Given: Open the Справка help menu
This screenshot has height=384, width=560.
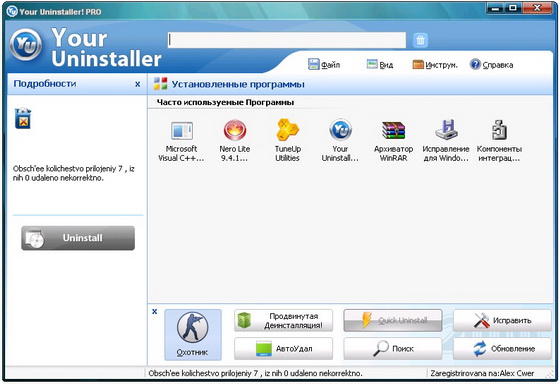Looking at the screenshot, I should point(492,65).
